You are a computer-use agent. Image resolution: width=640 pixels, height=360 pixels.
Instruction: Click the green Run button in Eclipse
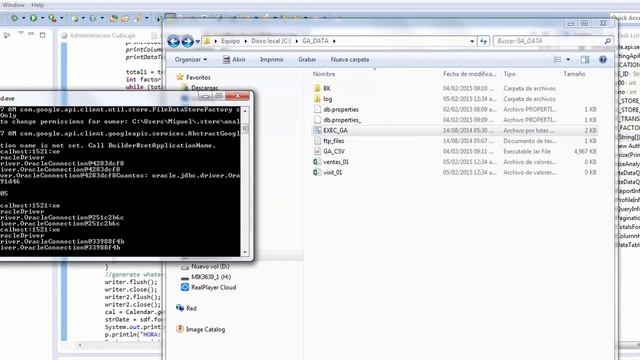pyautogui.click(x=33, y=18)
